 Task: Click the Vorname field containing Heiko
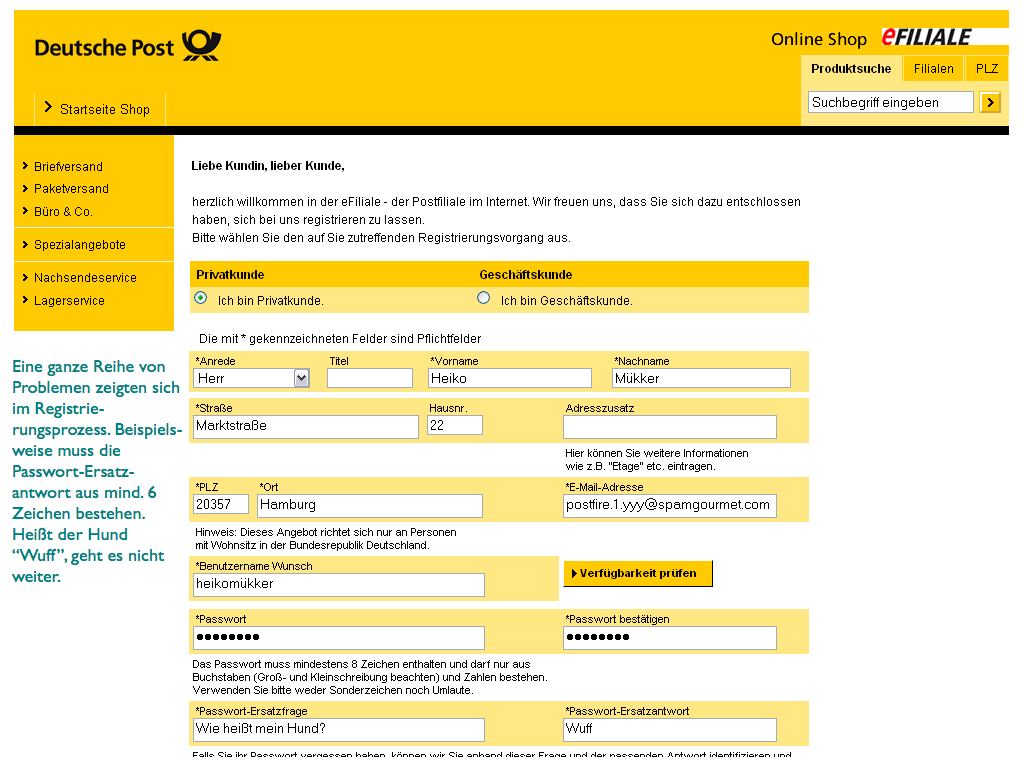(x=510, y=378)
